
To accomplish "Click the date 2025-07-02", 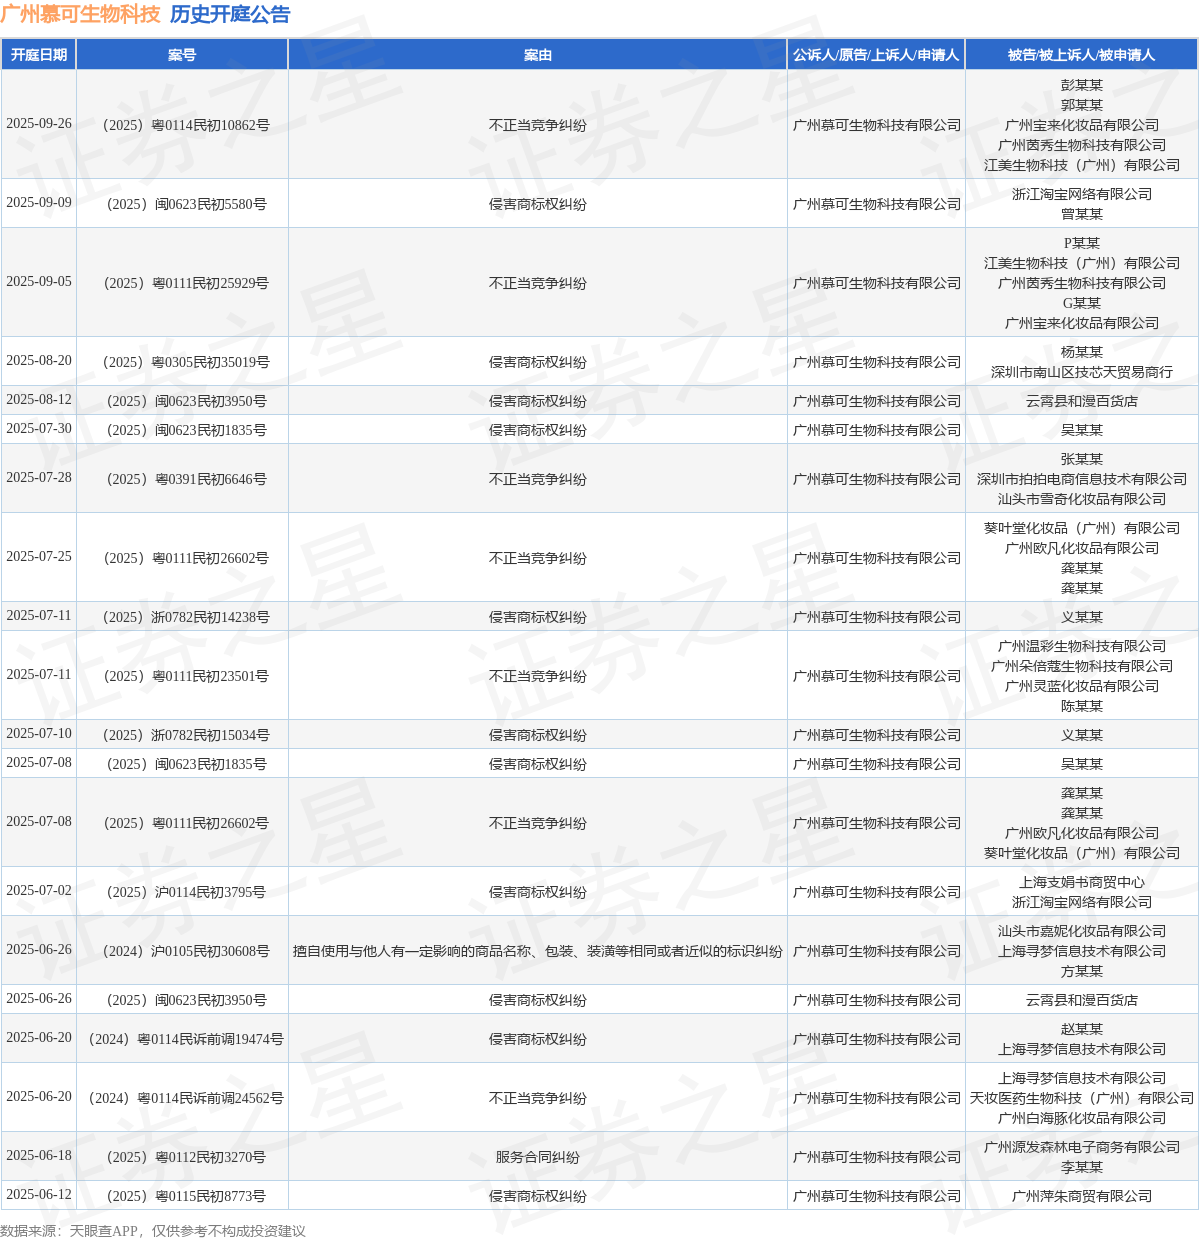I will point(39,891).
